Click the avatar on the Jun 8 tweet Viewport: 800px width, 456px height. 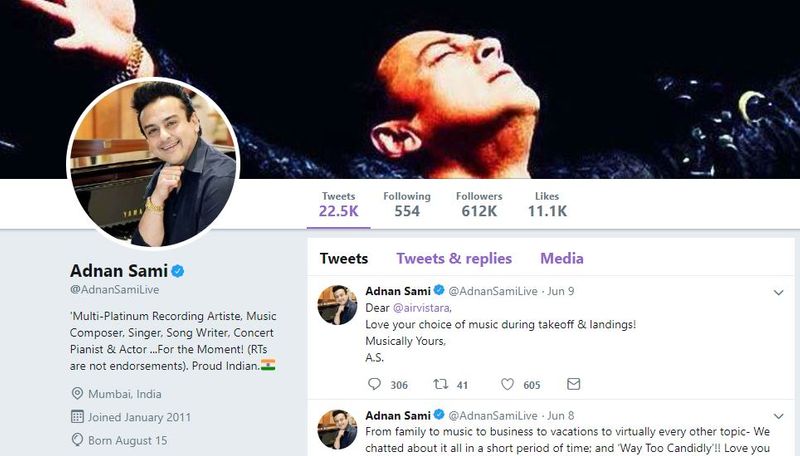coord(337,428)
